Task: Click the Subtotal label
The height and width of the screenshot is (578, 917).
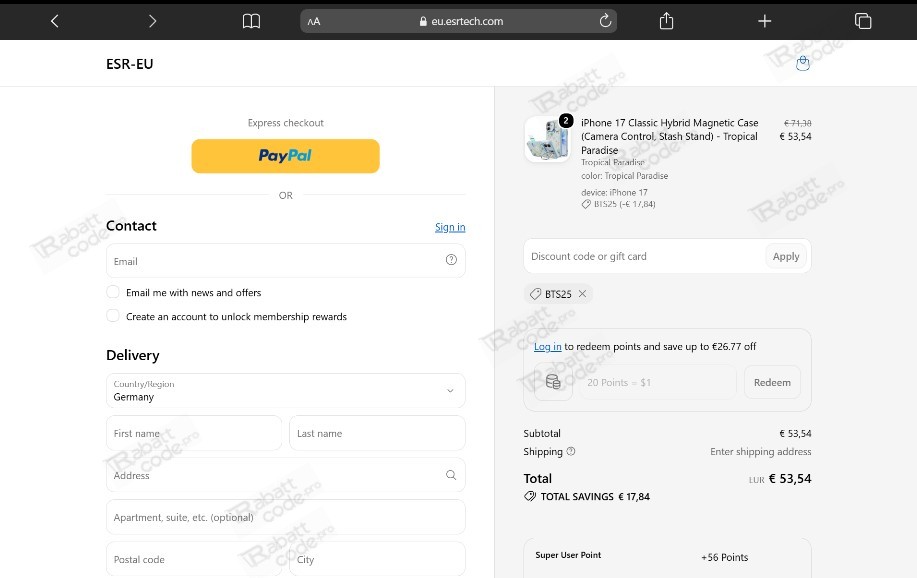Action: pos(542,433)
